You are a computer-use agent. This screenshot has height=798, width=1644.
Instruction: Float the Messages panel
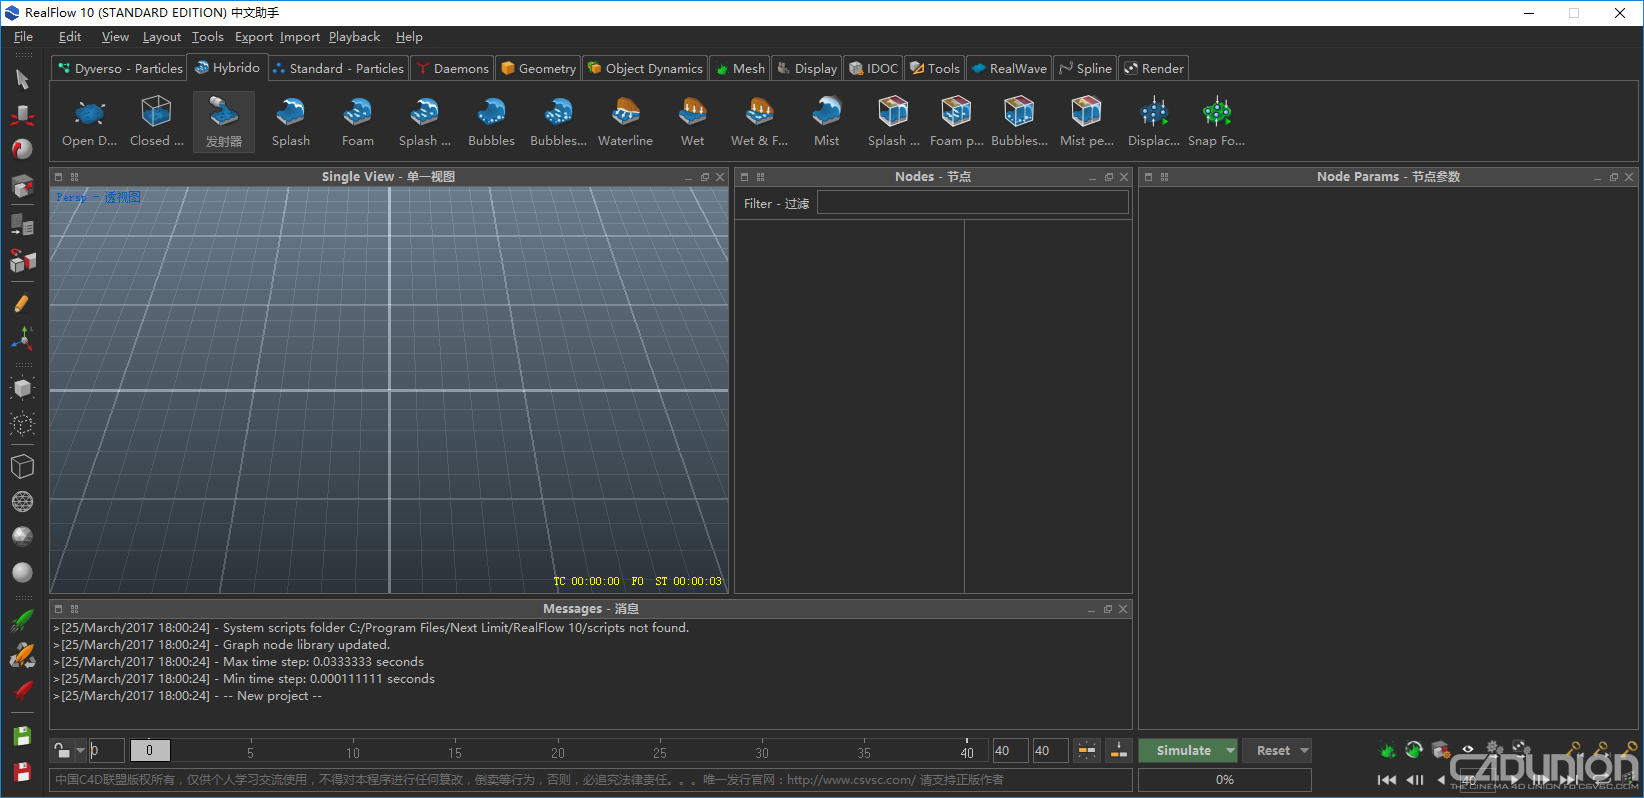[x=1107, y=609]
